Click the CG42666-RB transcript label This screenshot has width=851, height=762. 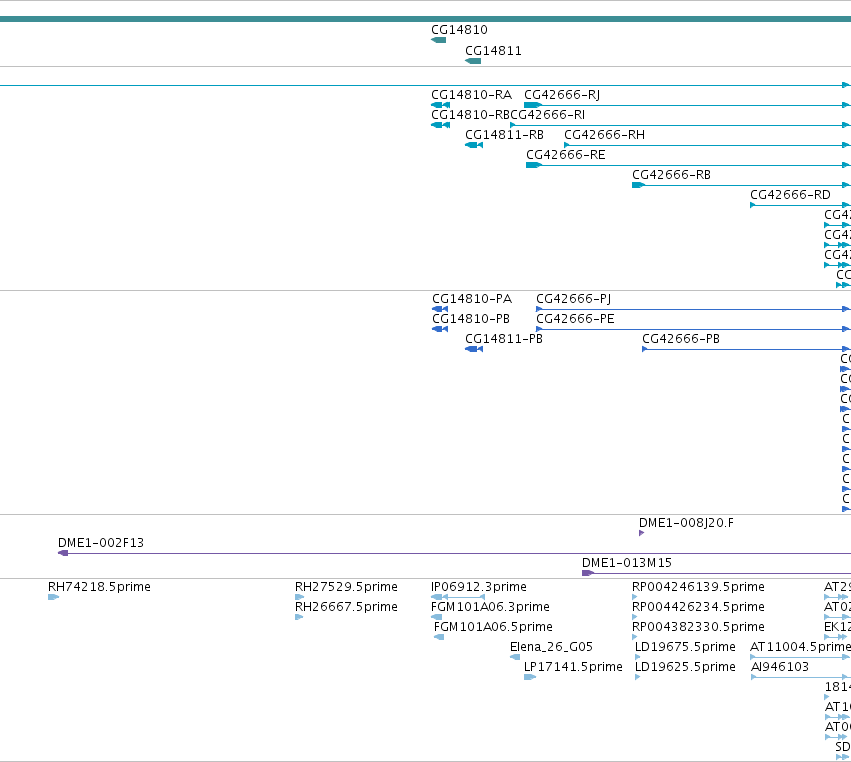tap(671, 175)
